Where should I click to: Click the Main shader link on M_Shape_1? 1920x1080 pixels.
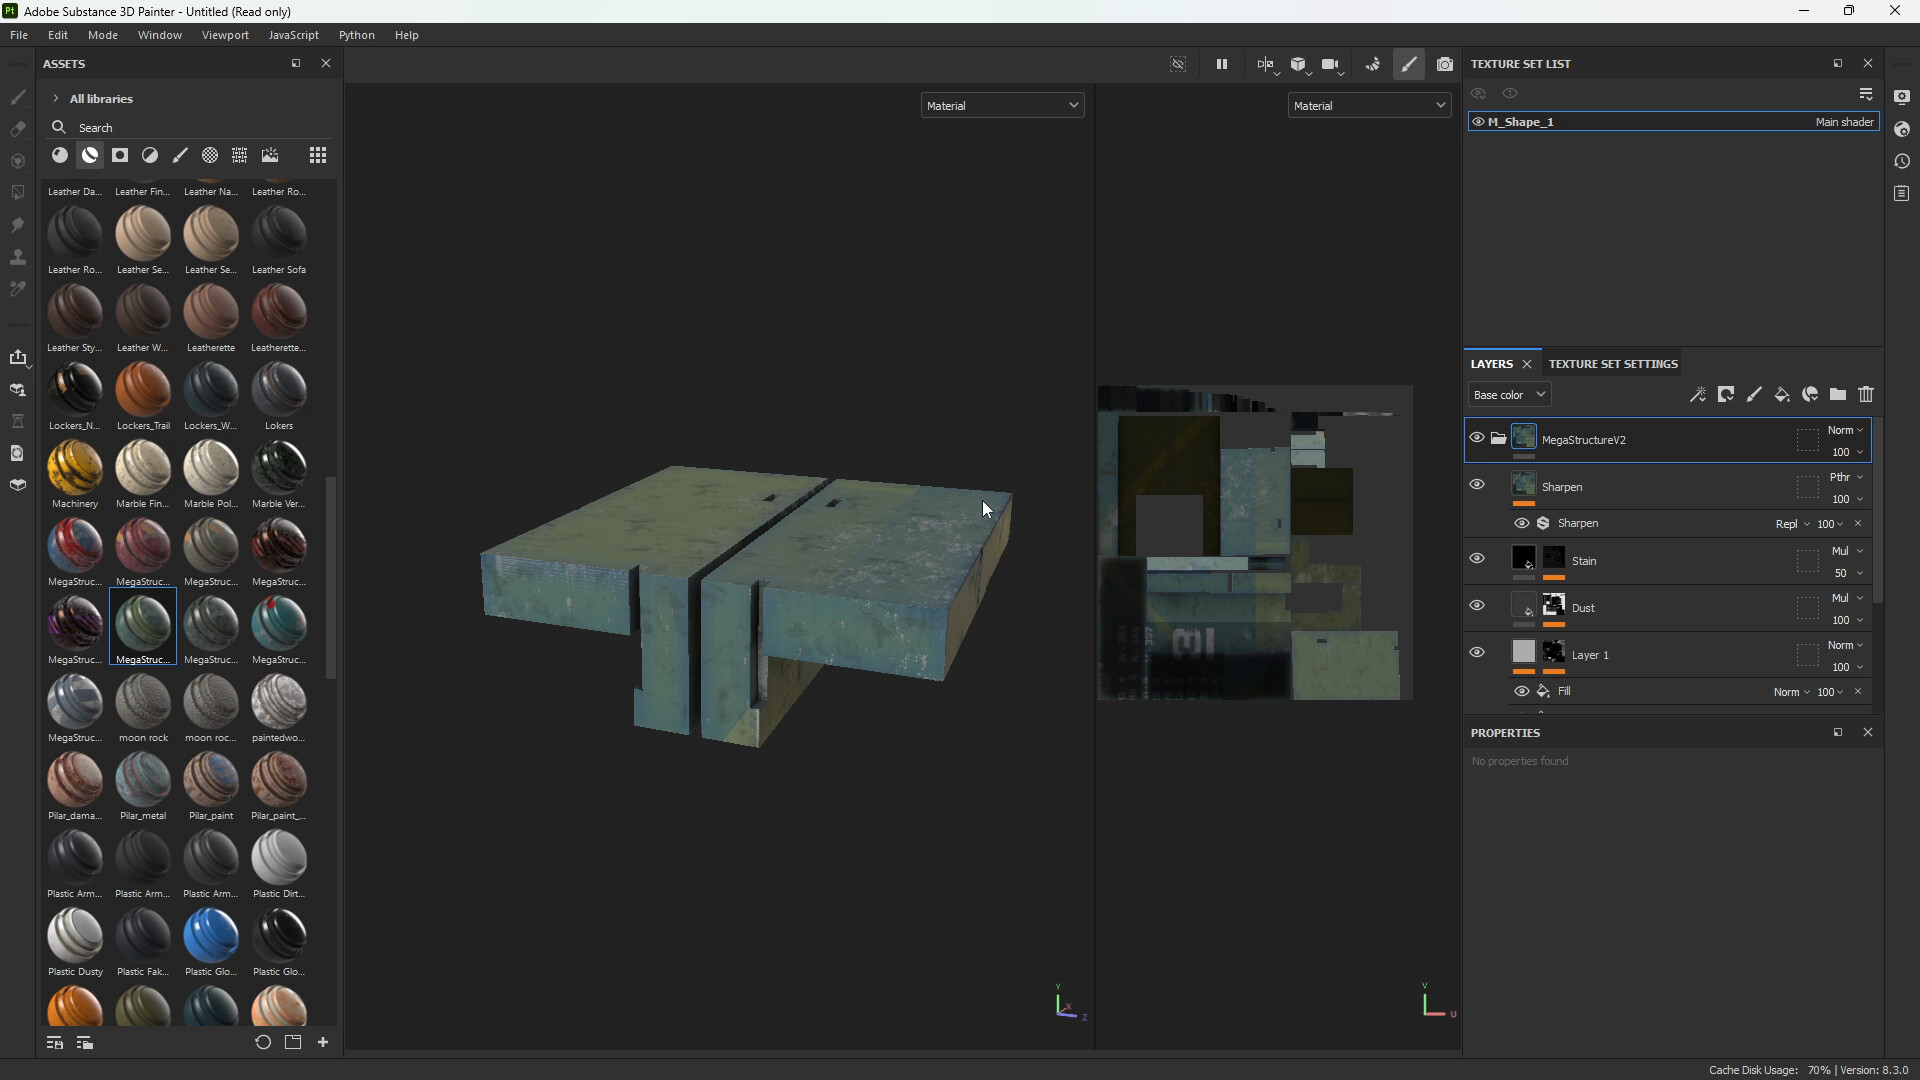click(1844, 122)
